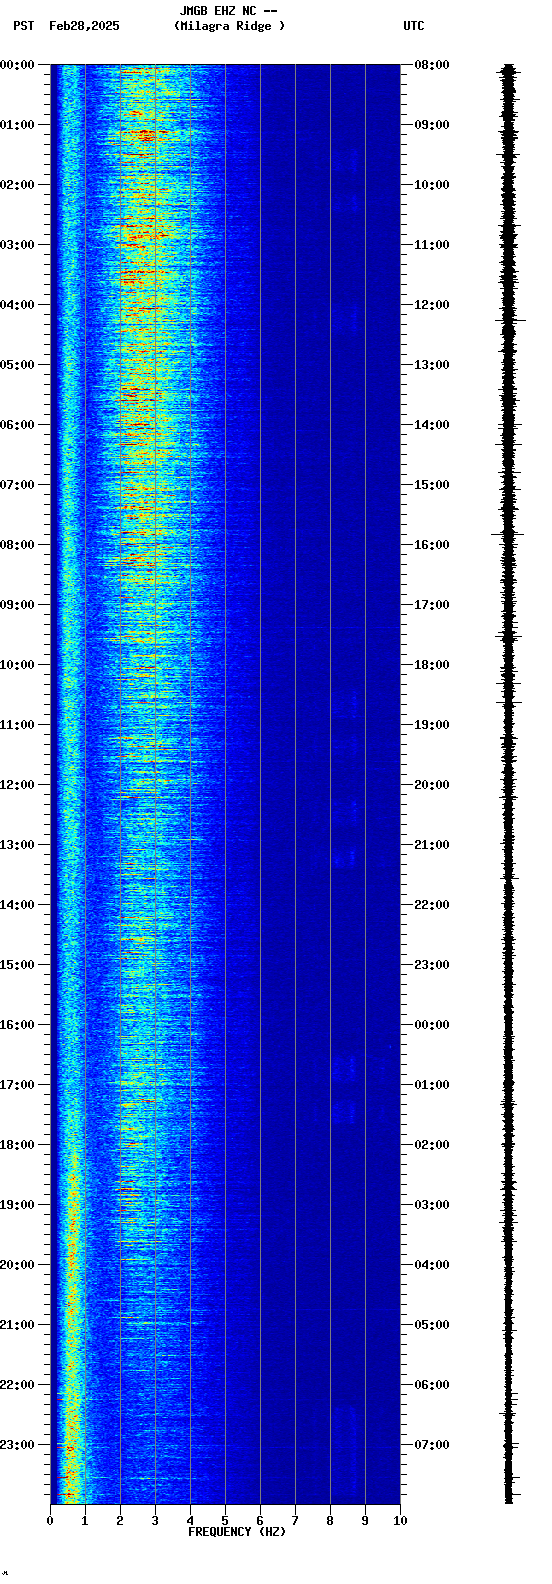Click the 16:00 UTC time label

click(x=432, y=545)
